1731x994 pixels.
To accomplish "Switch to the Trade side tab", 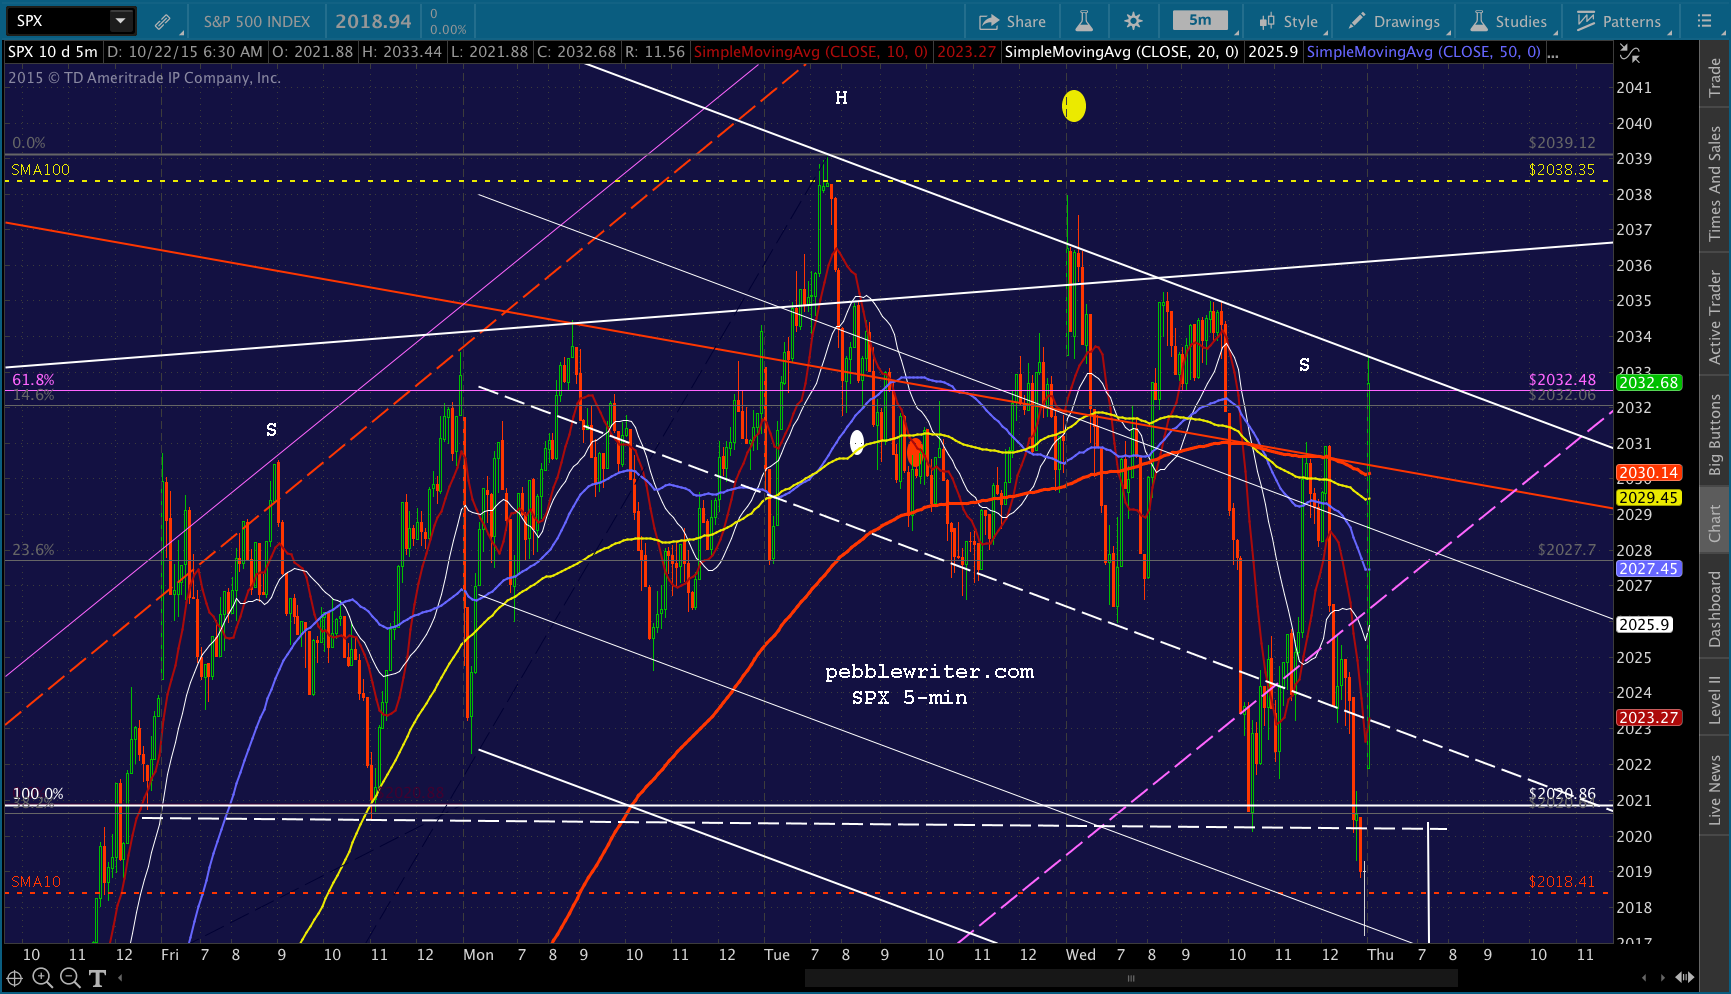I will [1715, 78].
